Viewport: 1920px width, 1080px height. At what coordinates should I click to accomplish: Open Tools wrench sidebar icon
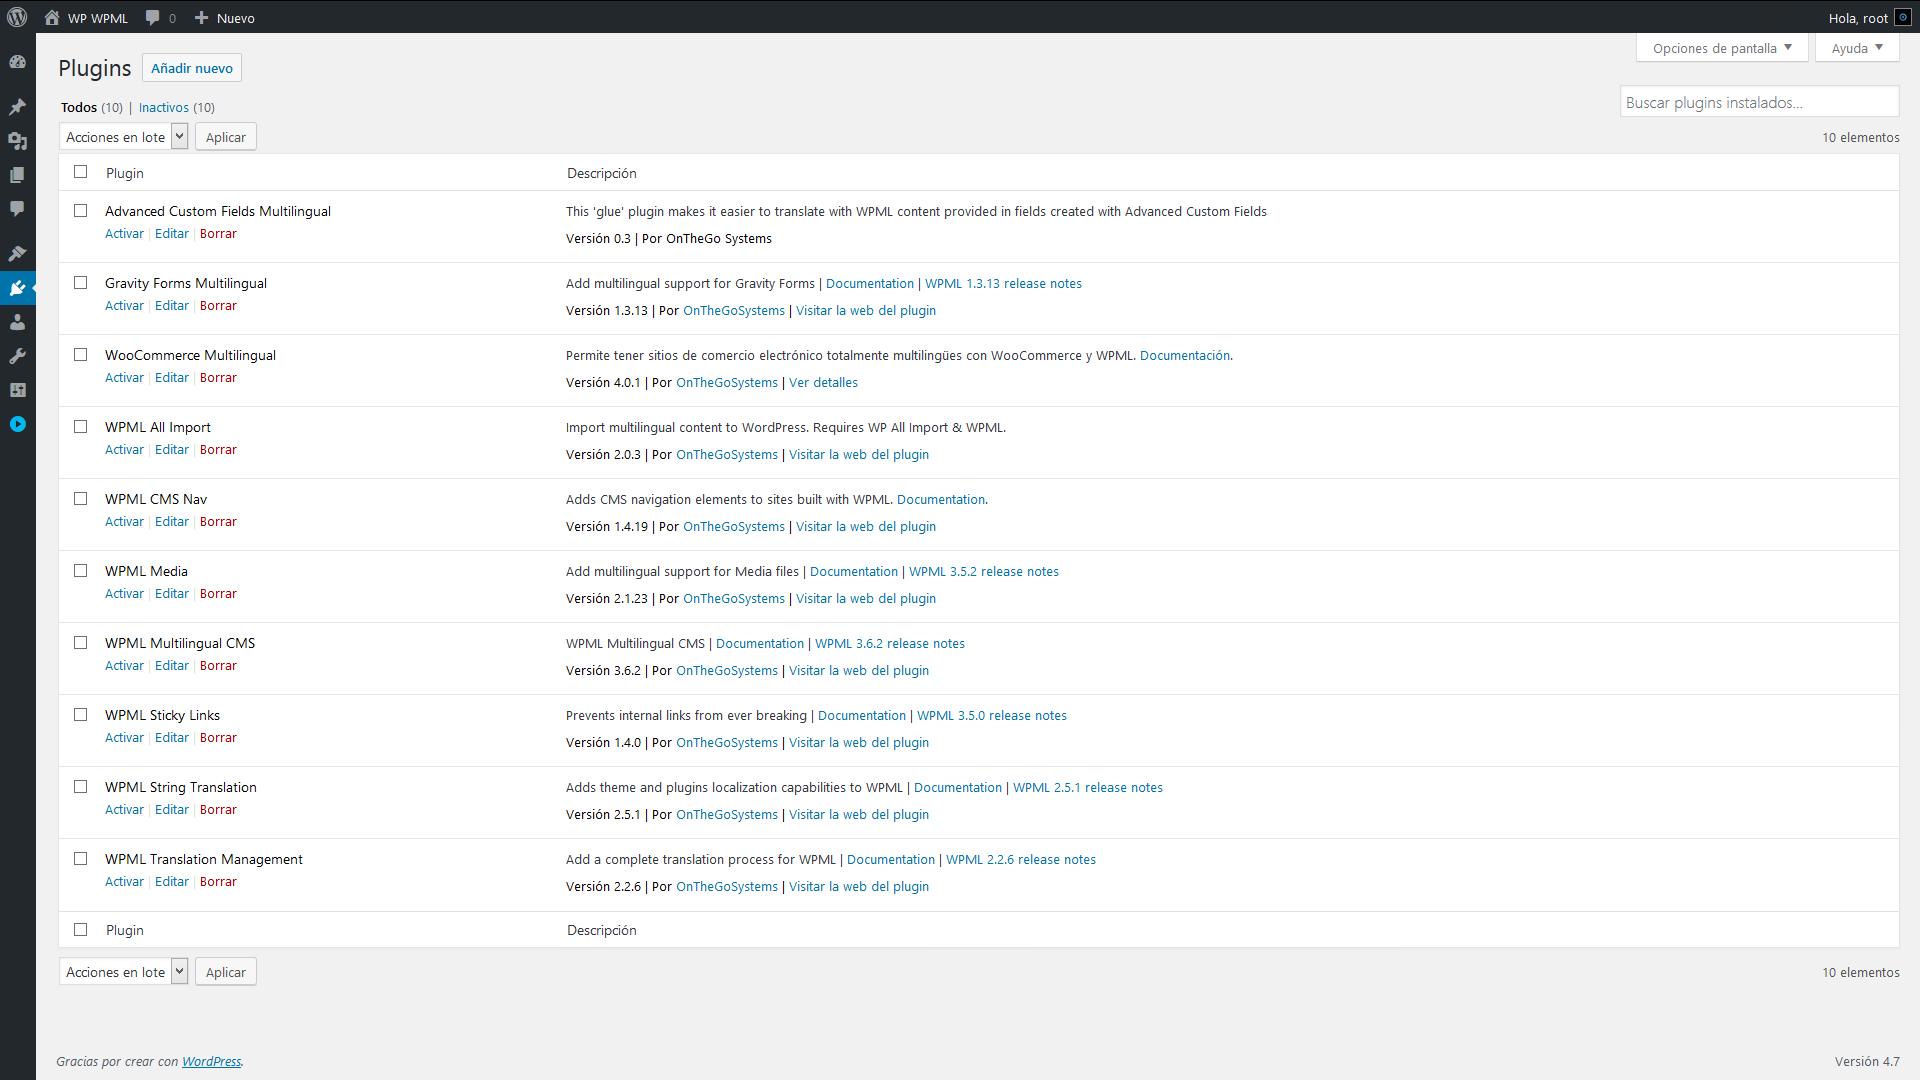[x=17, y=356]
